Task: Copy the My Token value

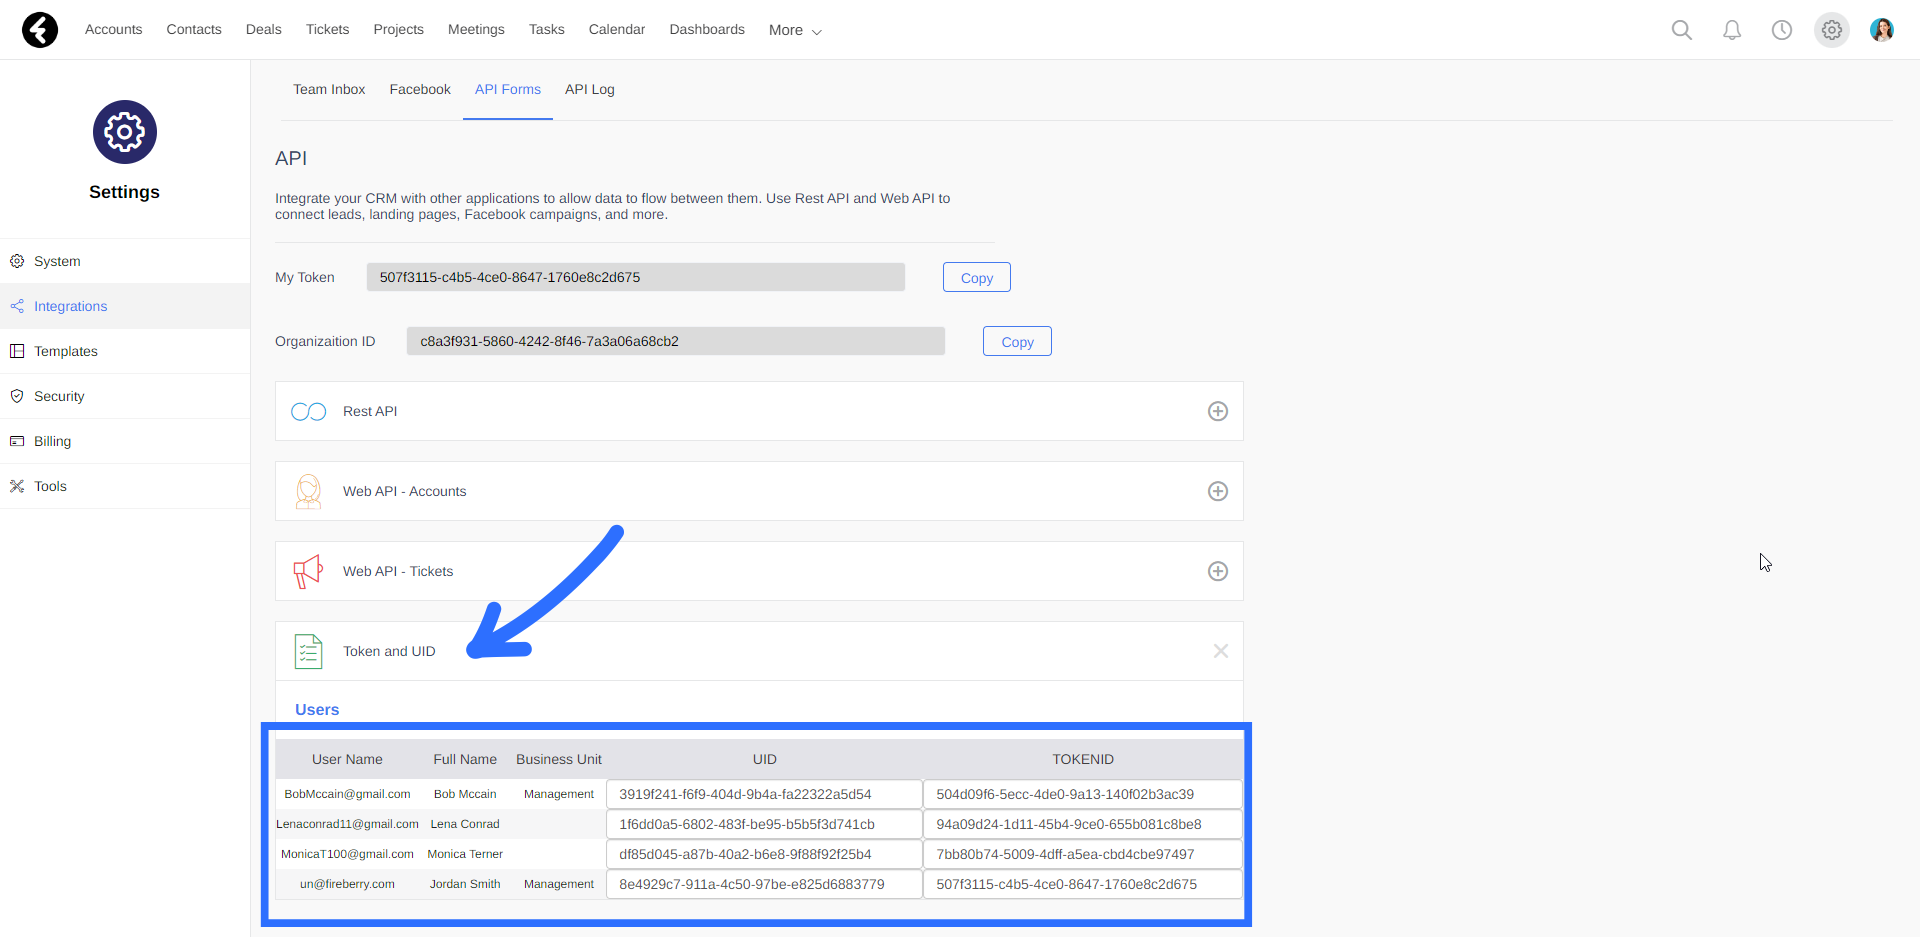Action: click(976, 277)
